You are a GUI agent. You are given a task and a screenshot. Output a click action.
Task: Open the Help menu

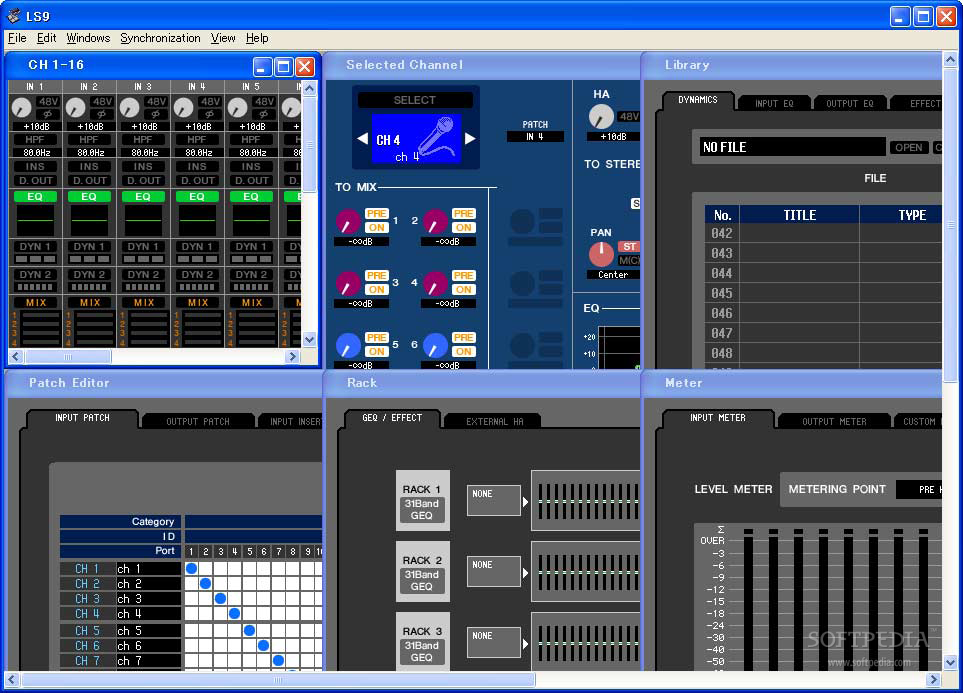[257, 38]
